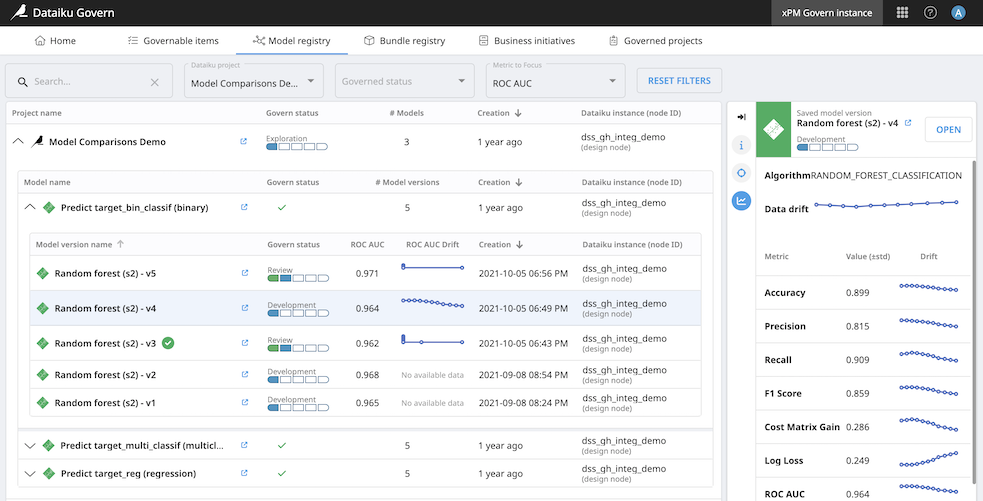The image size is (983, 501).
Task: Select Random forest (s2) - v2 row
Action: click(365, 374)
